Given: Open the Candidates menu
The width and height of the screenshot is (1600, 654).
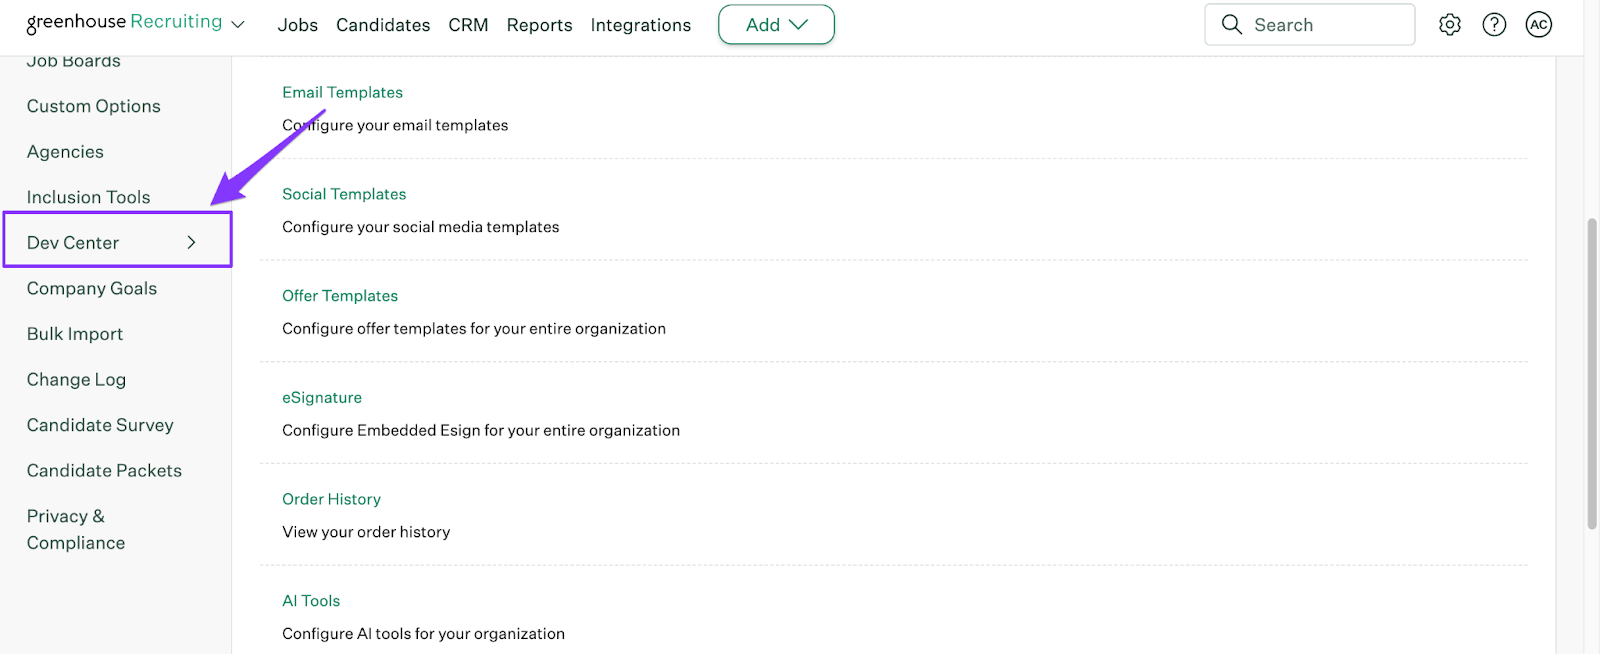Looking at the screenshot, I should coord(383,25).
